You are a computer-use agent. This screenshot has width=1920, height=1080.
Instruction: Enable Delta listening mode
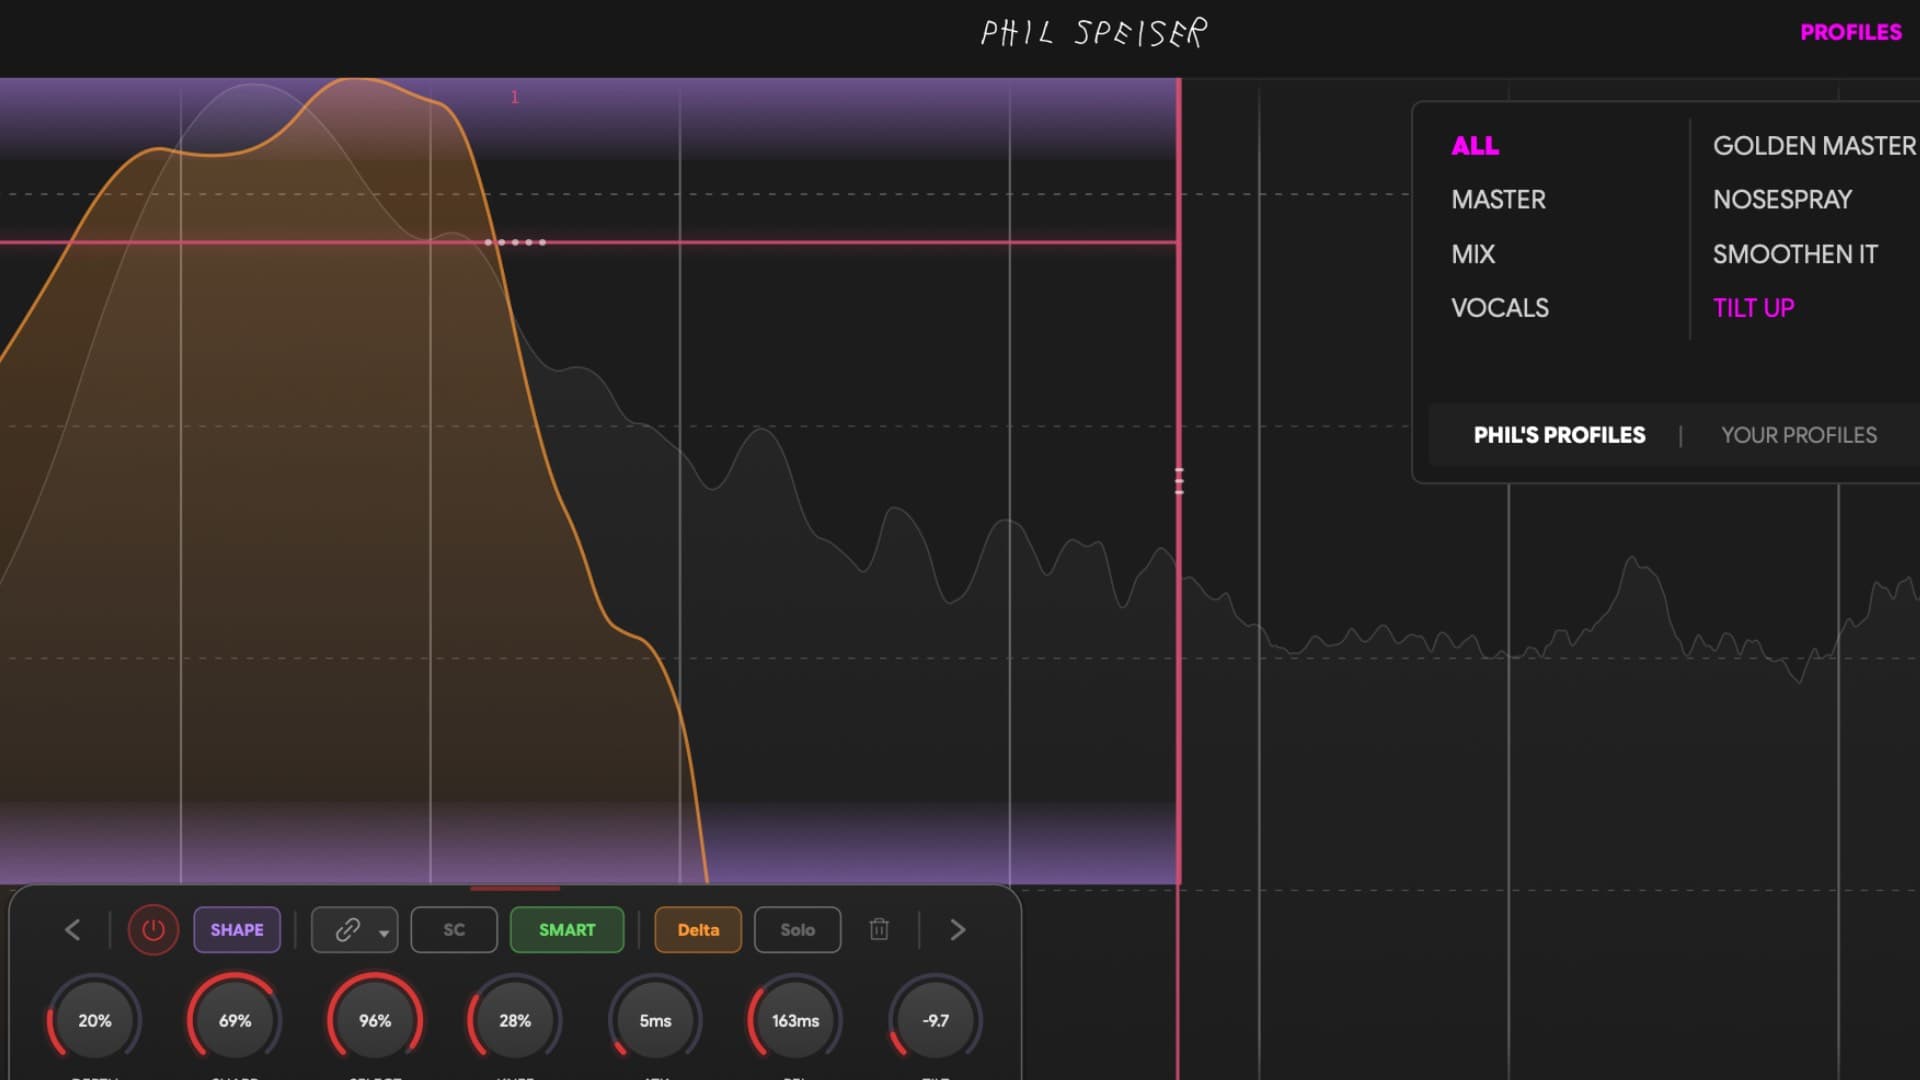pos(698,930)
